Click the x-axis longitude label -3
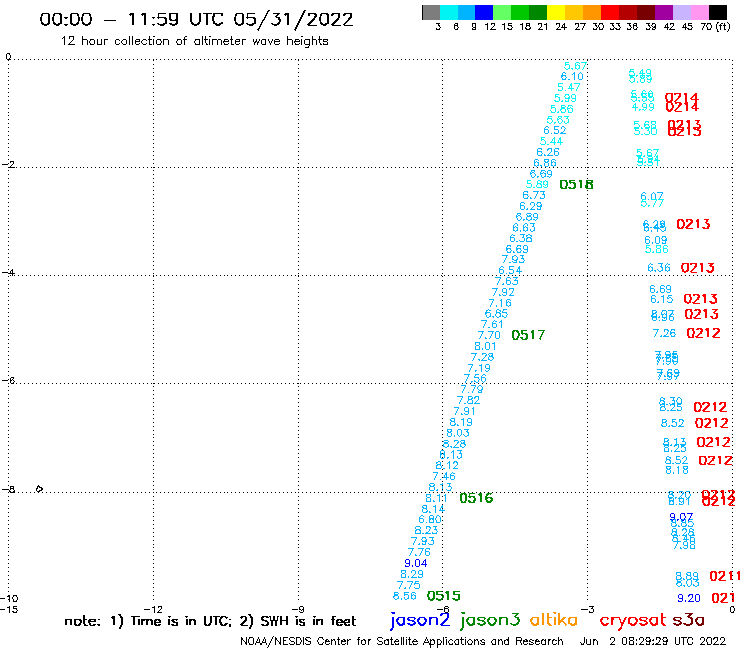Image resolution: width=740 pixels, height=650 pixels. [x=587, y=609]
